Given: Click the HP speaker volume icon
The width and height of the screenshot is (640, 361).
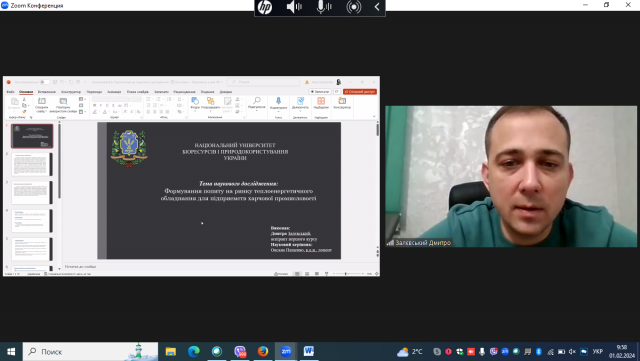Looking at the screenshot, I should click(x=294, y=7).
